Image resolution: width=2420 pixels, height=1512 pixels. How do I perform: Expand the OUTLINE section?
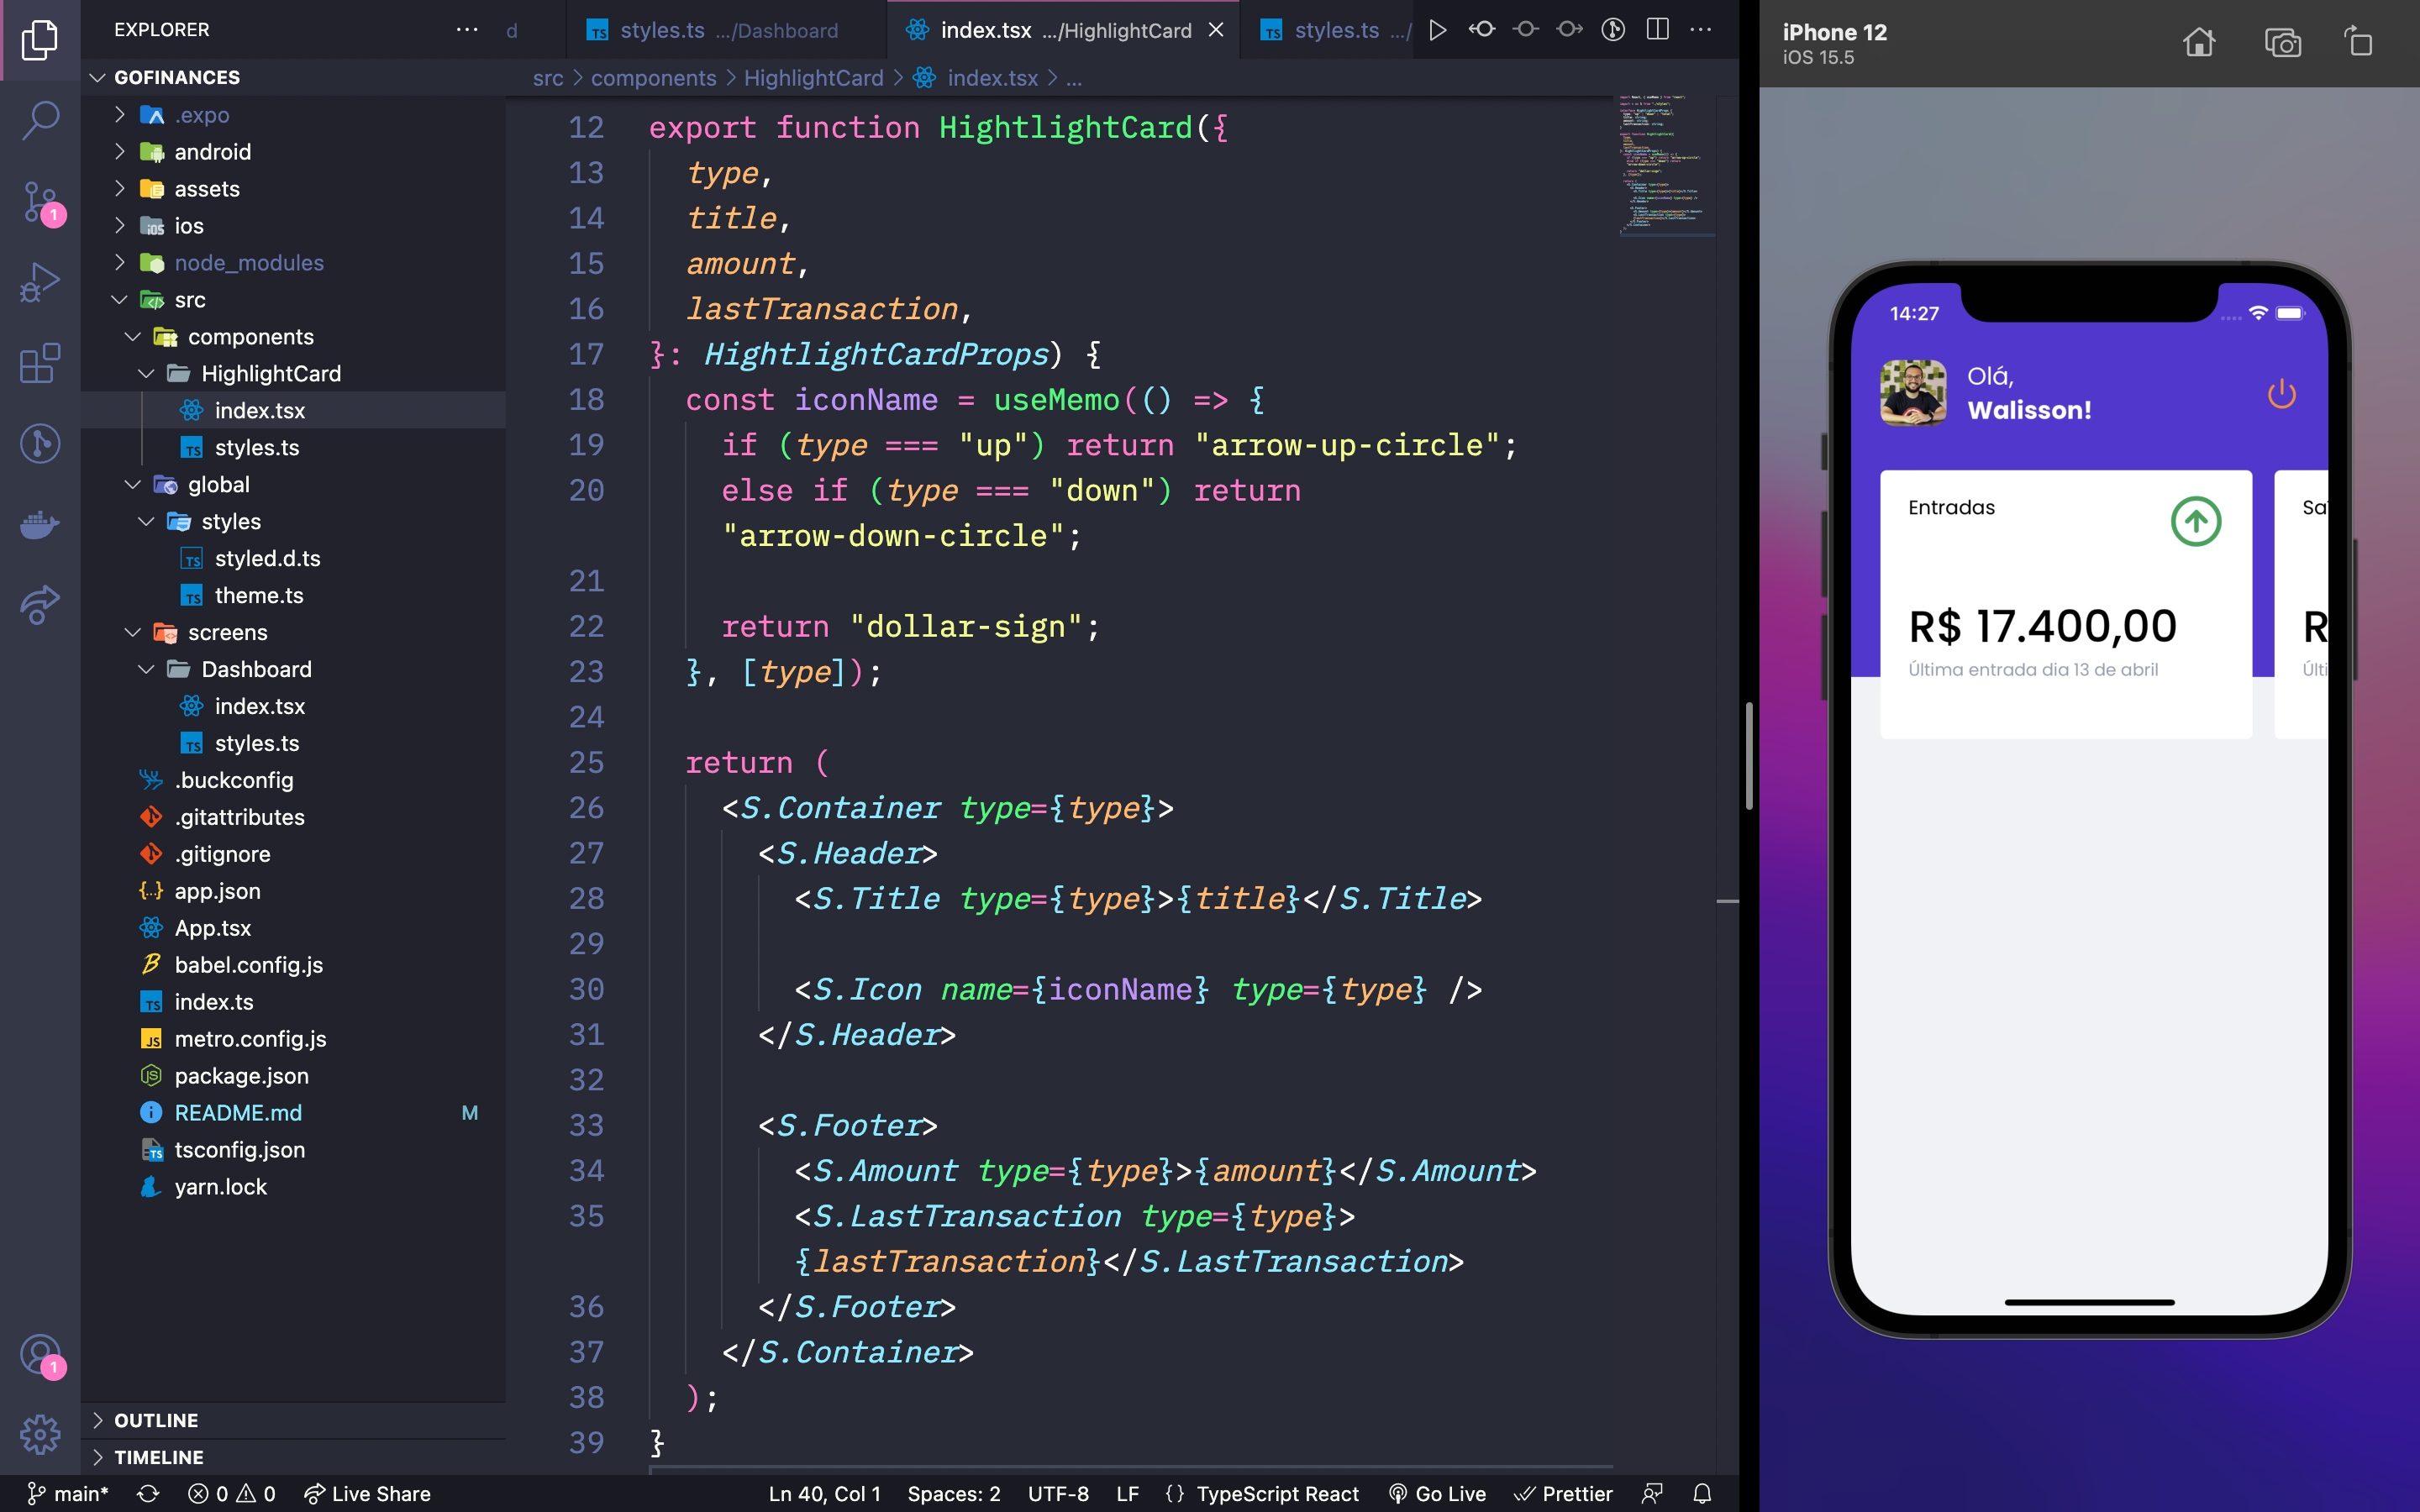pos(155,1420)
